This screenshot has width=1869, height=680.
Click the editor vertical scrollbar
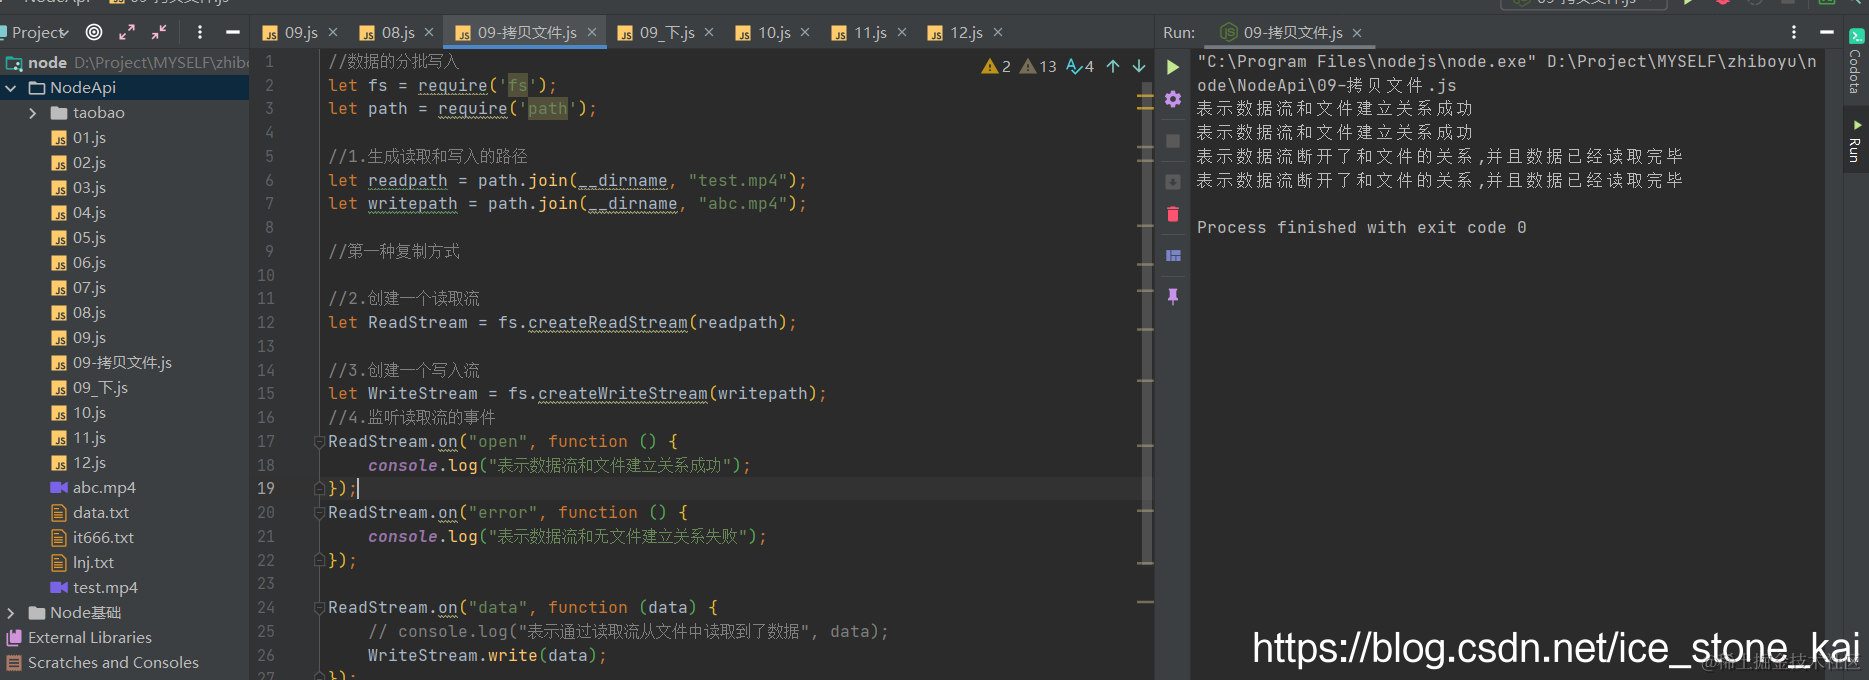coord(1146,325)
